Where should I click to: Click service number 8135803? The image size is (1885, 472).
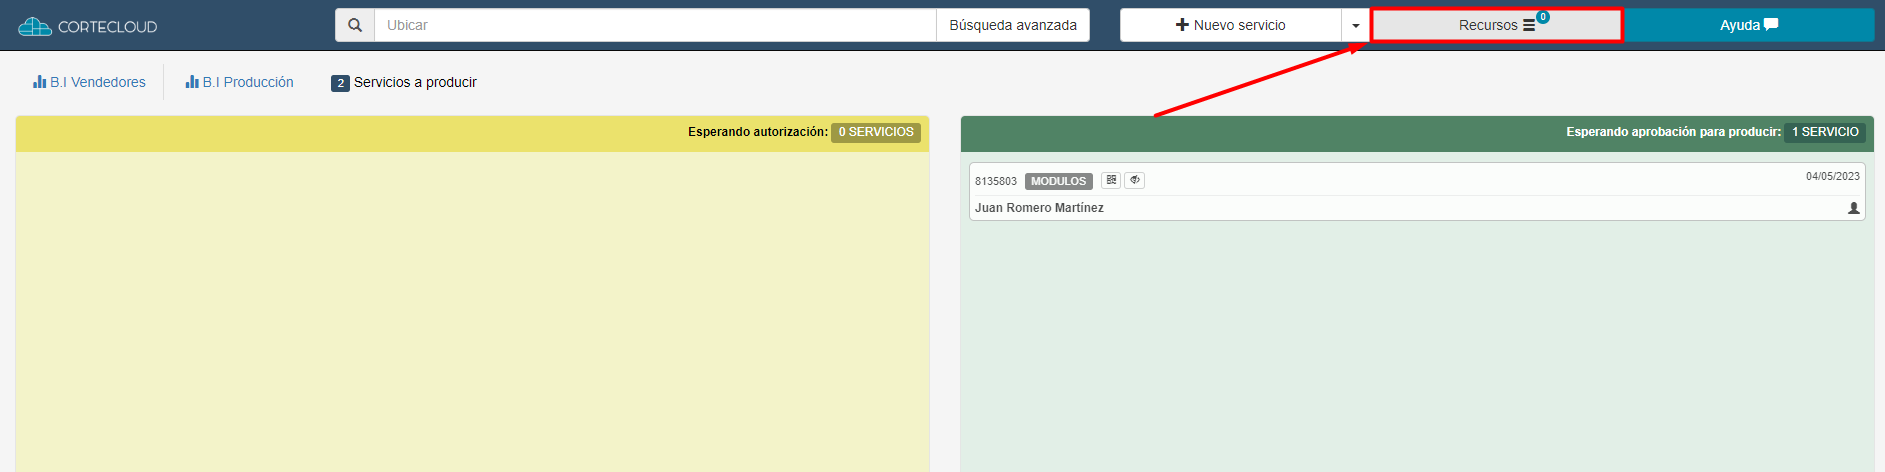[x=996, y=181]
